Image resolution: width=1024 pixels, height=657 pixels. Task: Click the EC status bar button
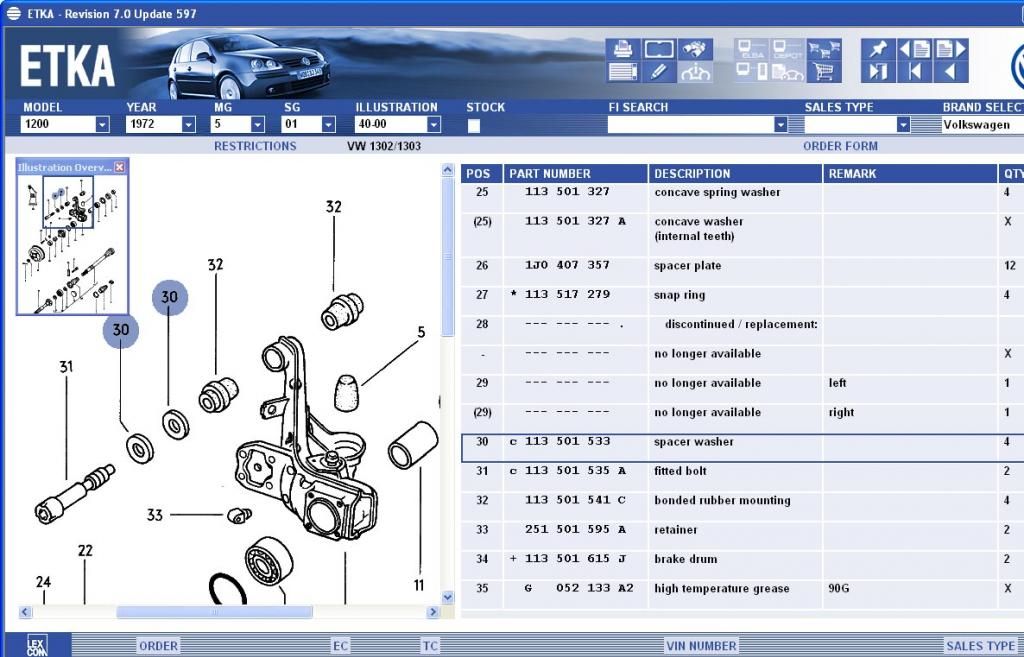pos(340,646)
